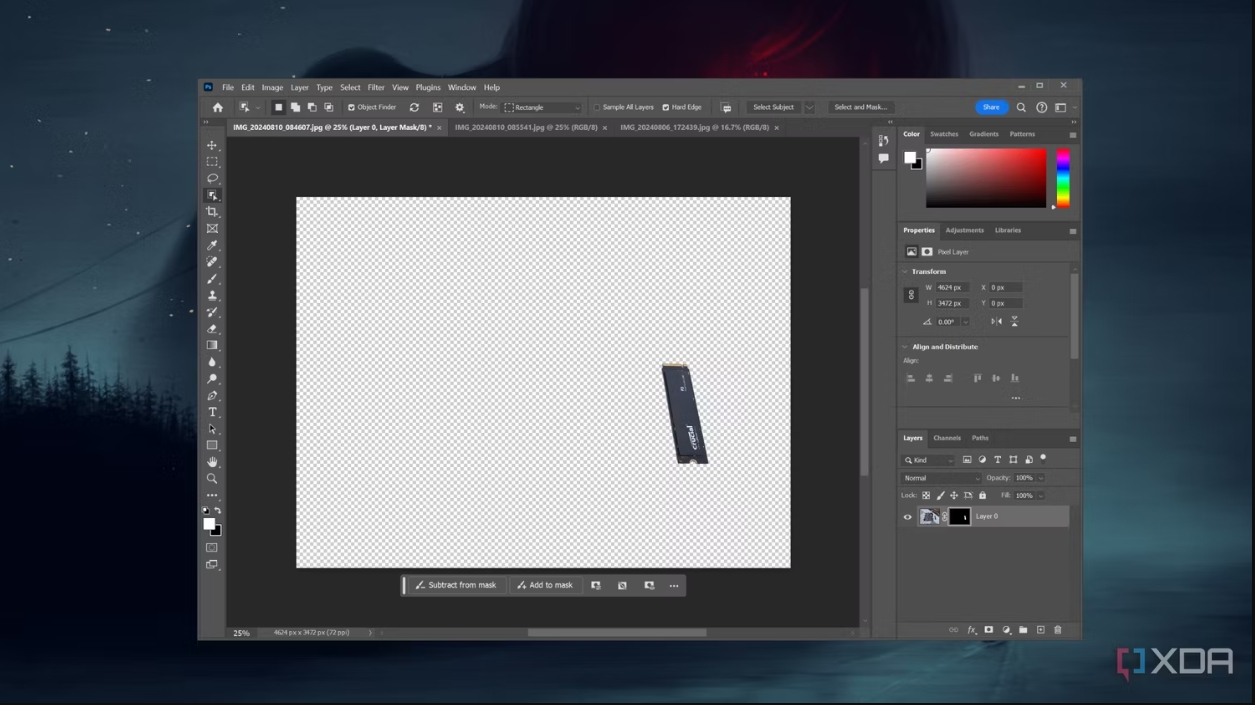
Task: Click the Select Subject button
Action: [x=773, y=107]
